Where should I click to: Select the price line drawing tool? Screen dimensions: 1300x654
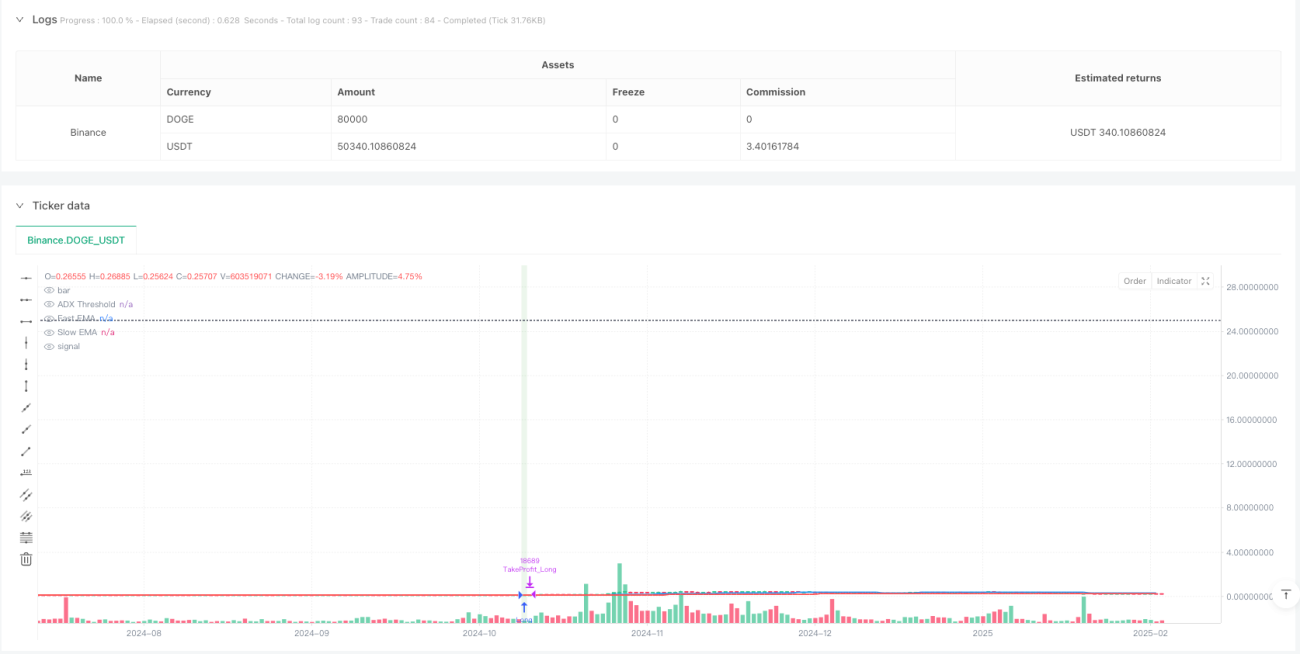point(26,472)
